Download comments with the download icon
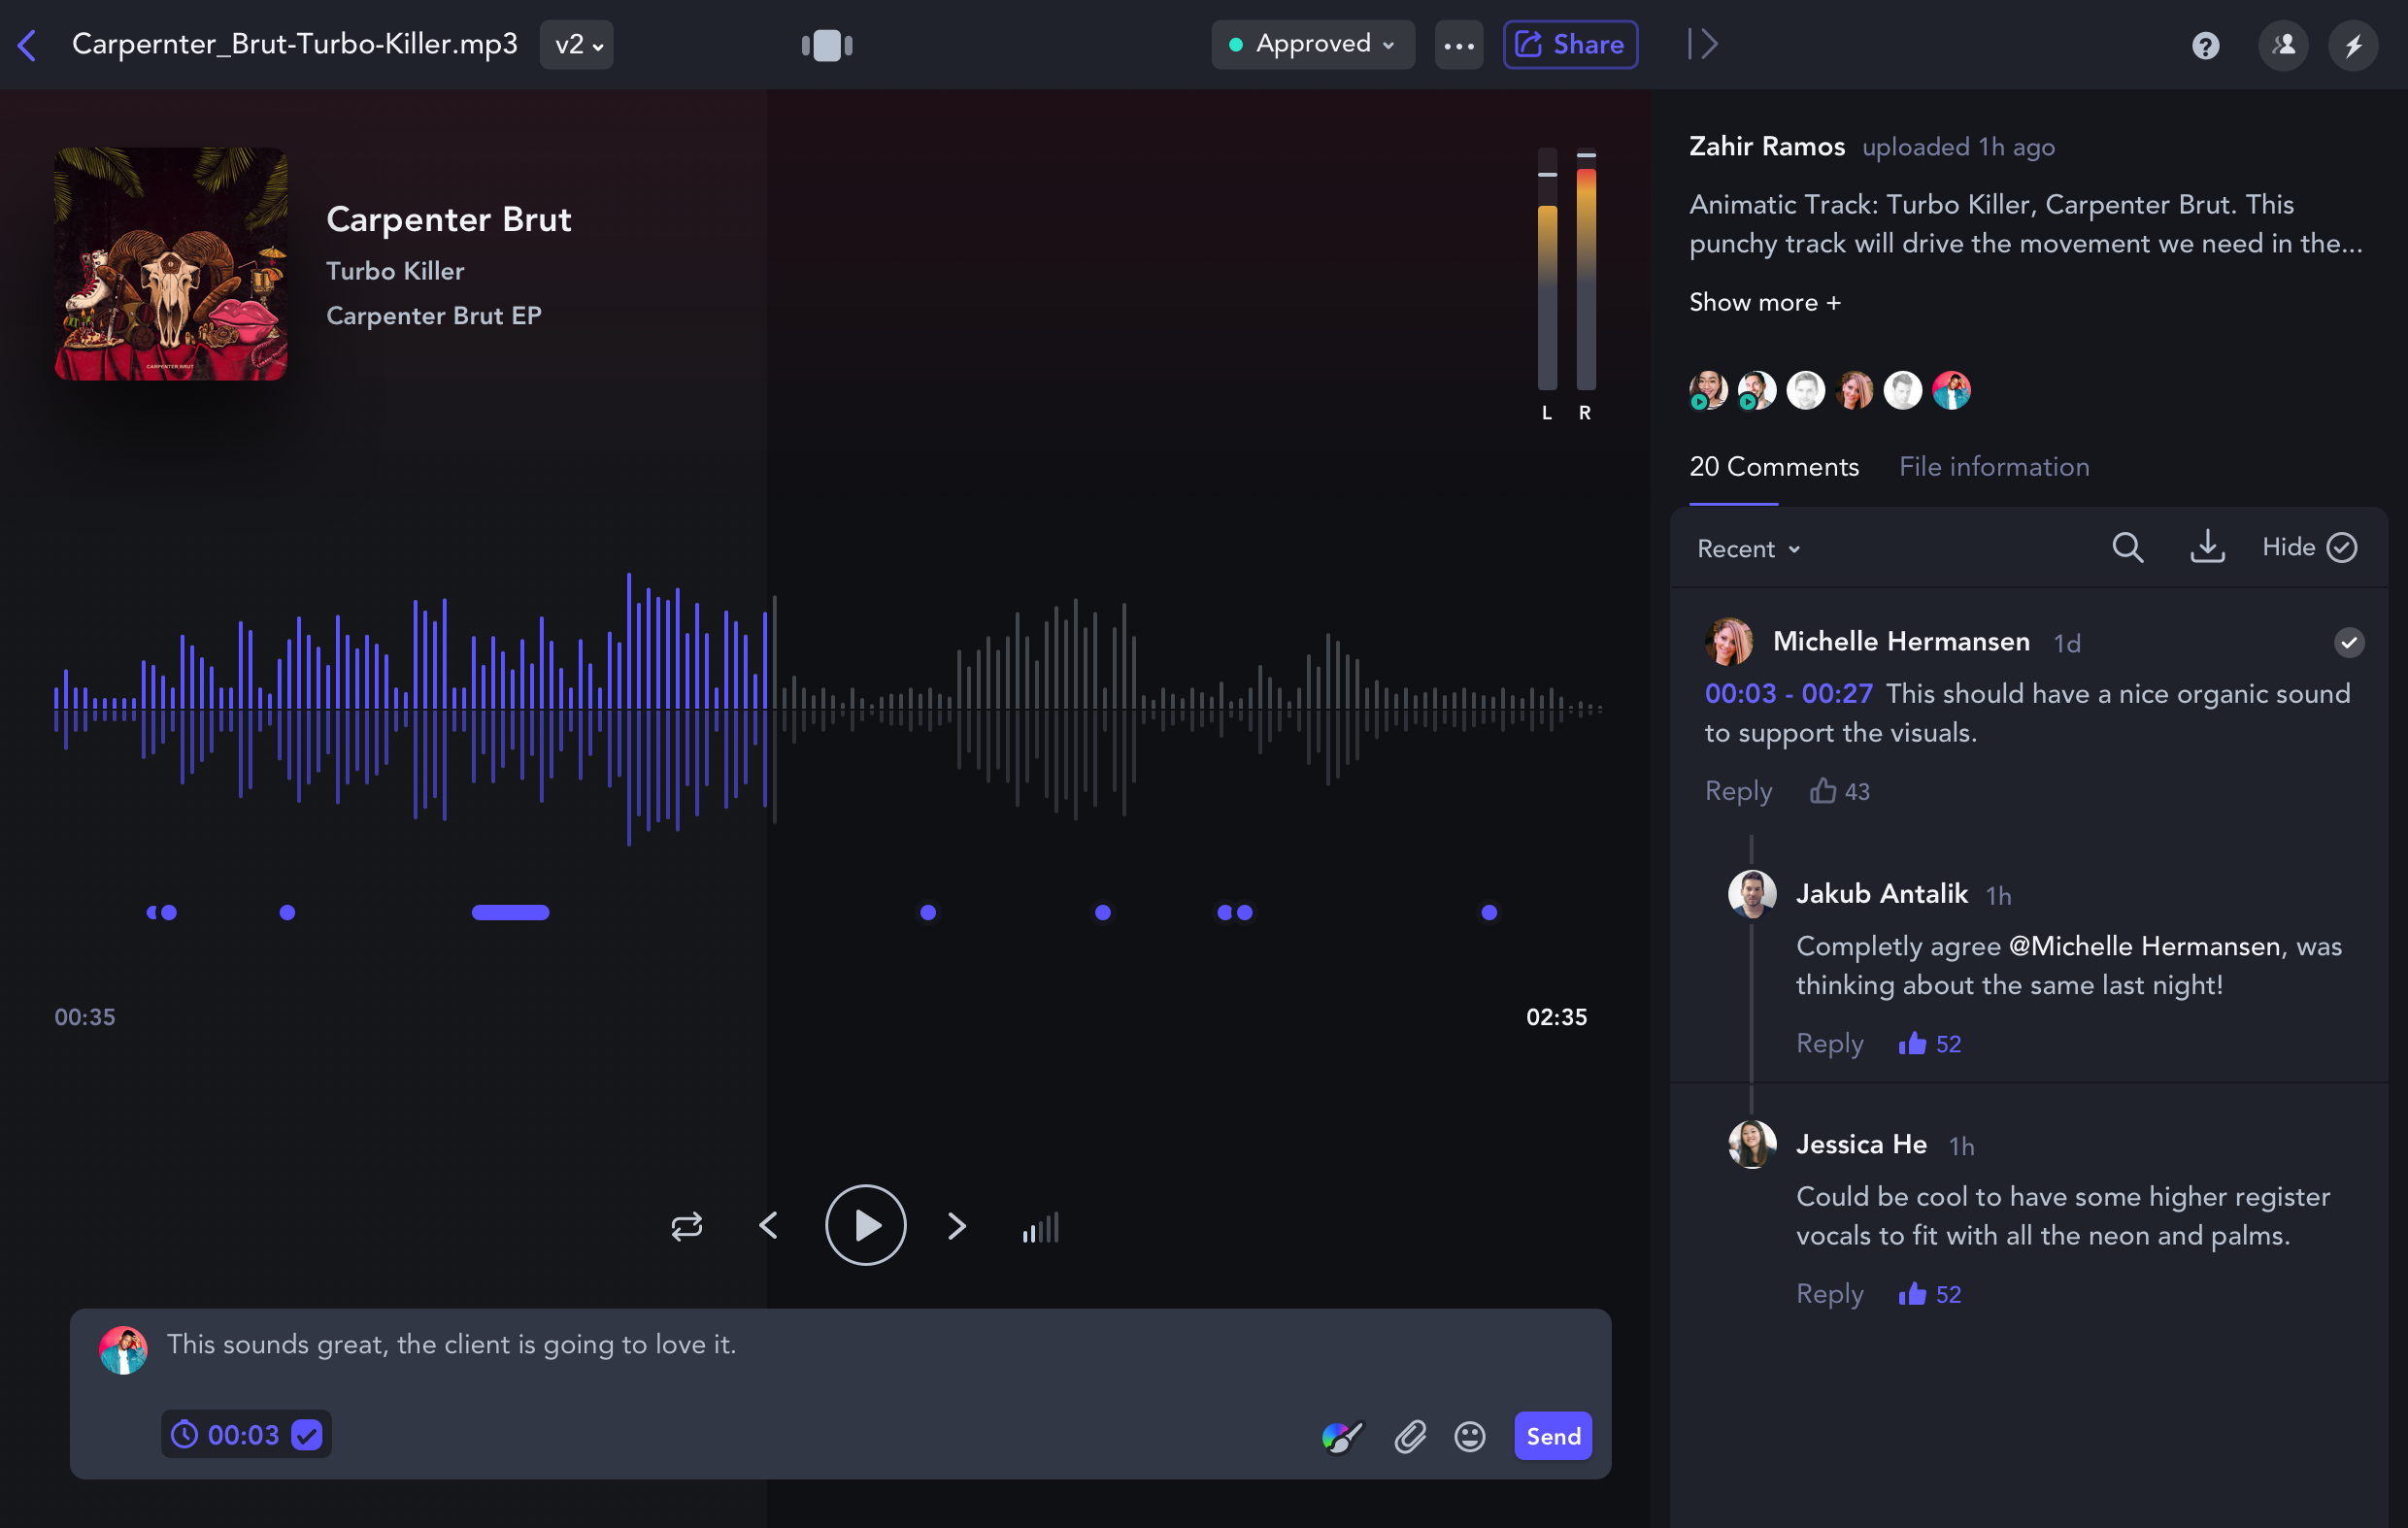 pos(2208,547)
